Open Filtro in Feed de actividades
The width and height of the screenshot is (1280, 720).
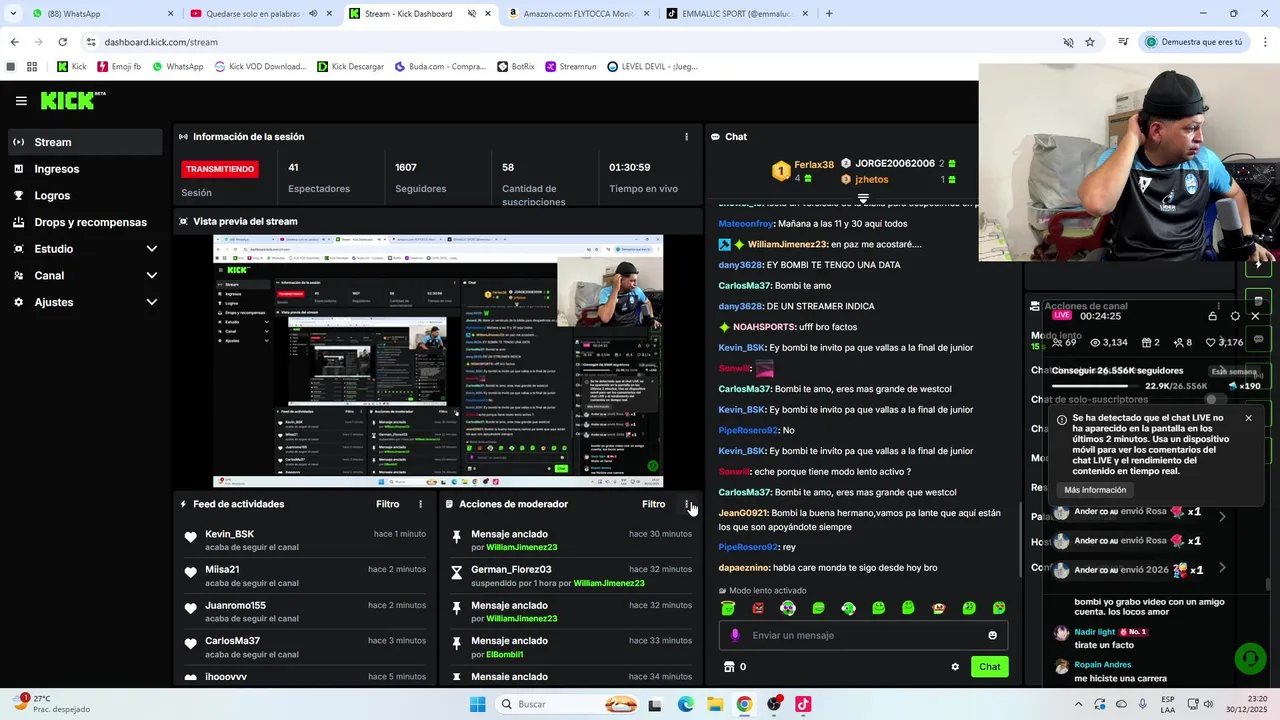tap(387, 504)
